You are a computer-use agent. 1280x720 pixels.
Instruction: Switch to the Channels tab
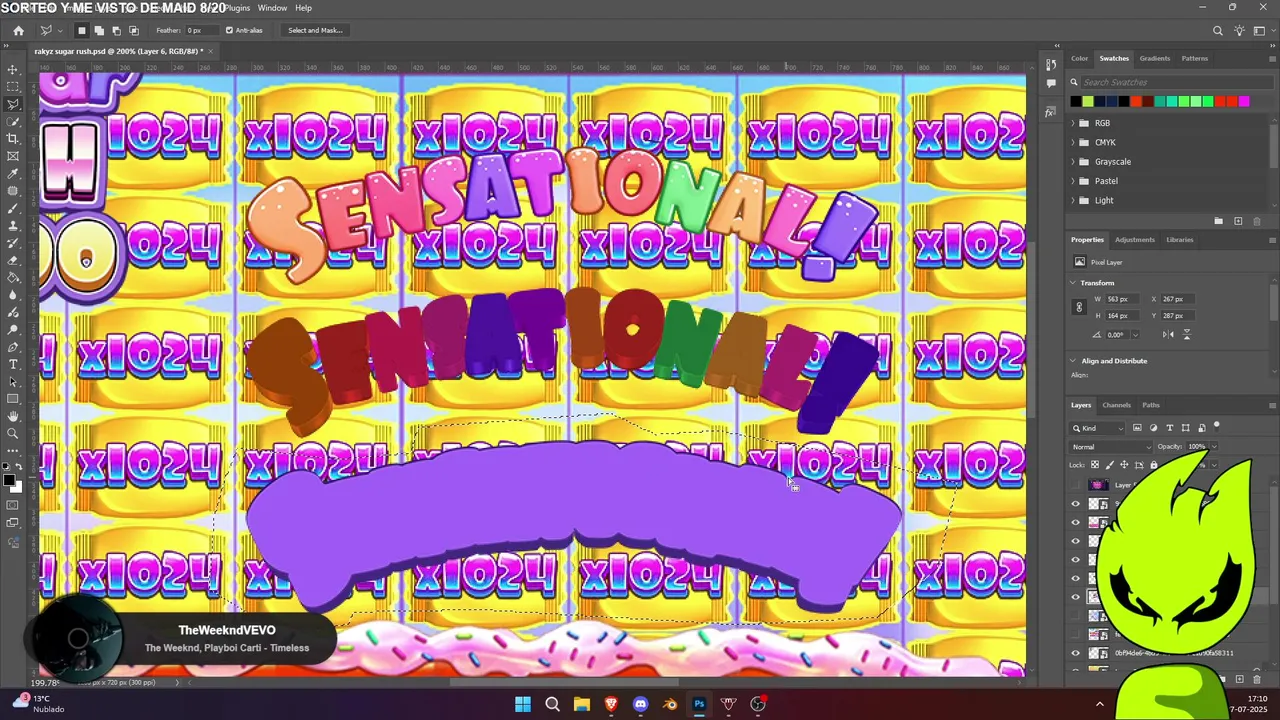pyautogui.click(x=1117, y=405)
